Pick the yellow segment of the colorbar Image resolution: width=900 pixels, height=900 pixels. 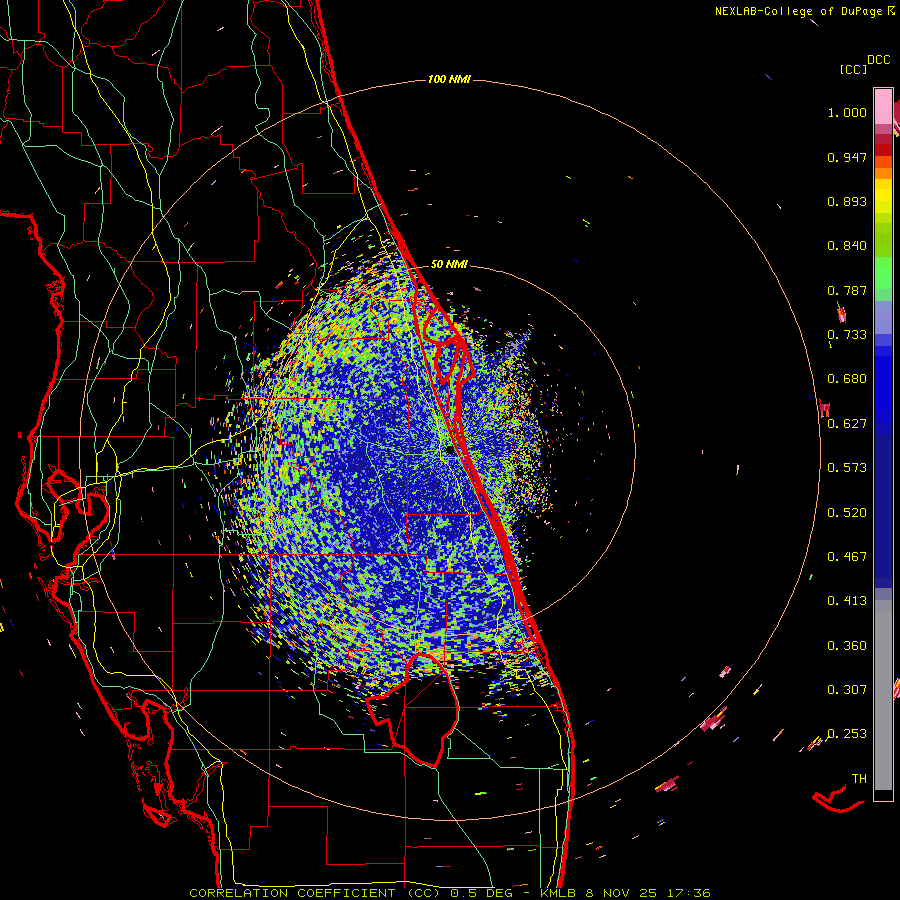click(883, 196)
